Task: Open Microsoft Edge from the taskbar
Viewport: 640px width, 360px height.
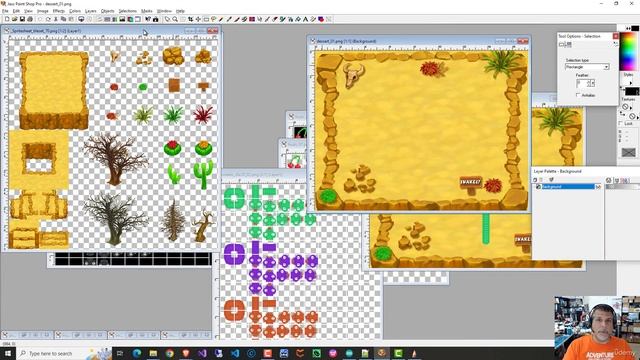Action: coord(137,353)
